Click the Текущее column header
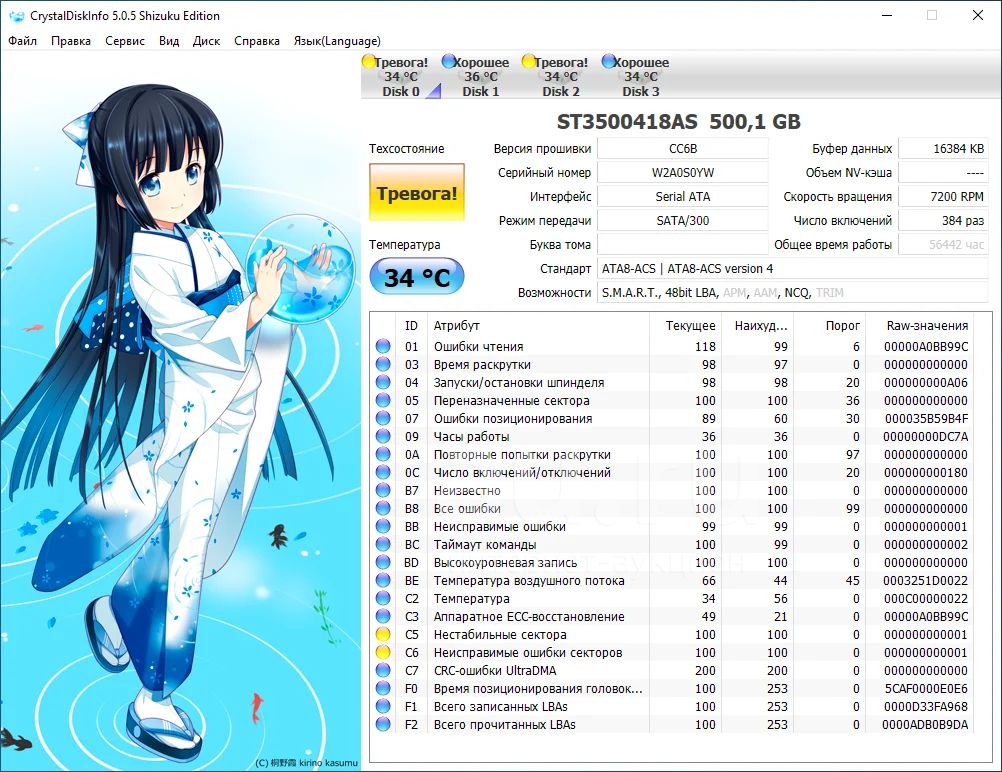Image resolution: width=1002 pixels, height=772 pixels. point(686,325)
